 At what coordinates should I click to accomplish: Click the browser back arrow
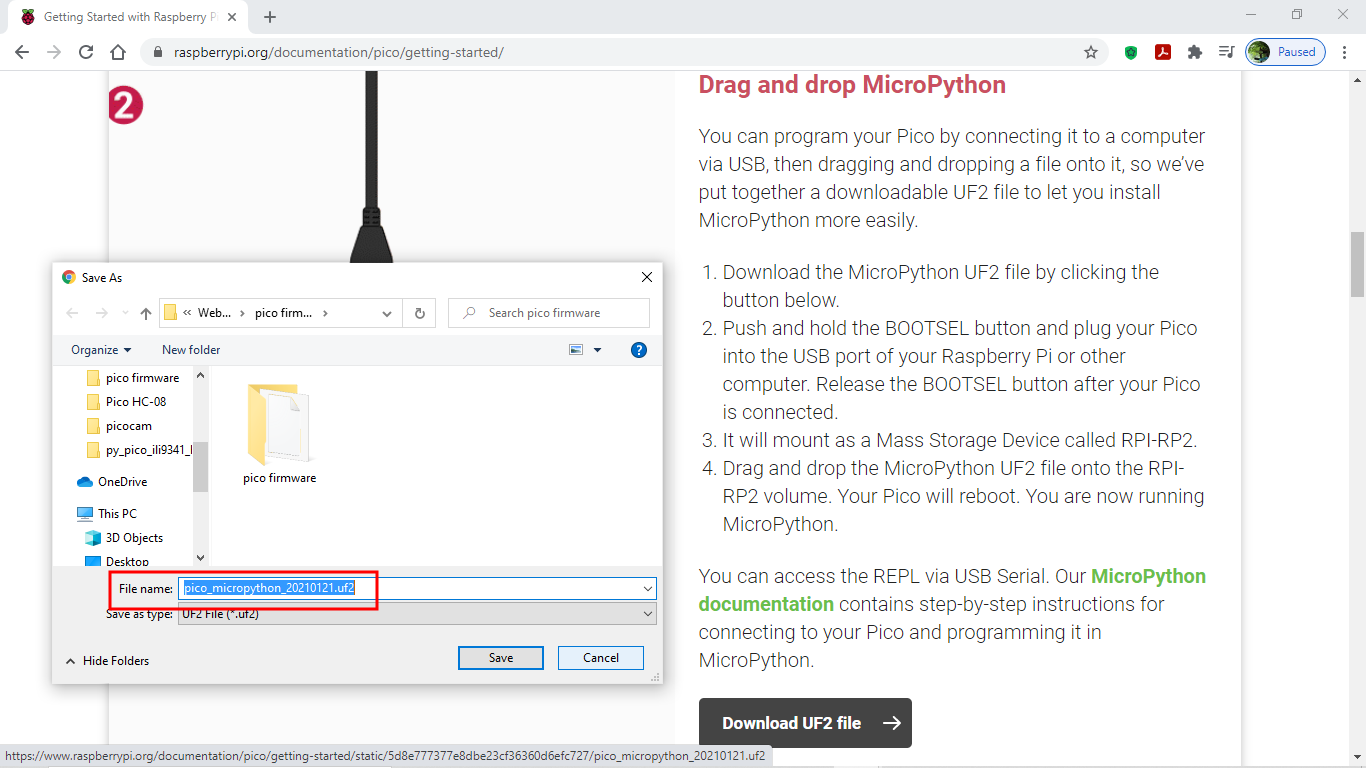pyautogui.click(x=22, y=52)
